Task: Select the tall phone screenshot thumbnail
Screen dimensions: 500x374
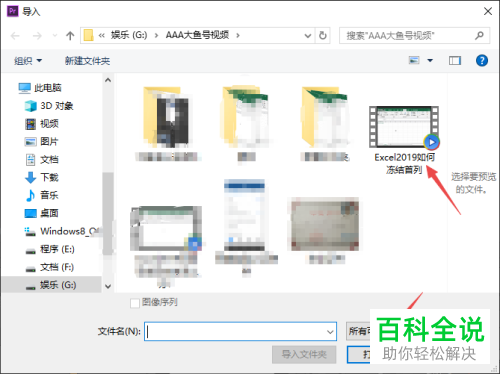Action: (245, 215)
